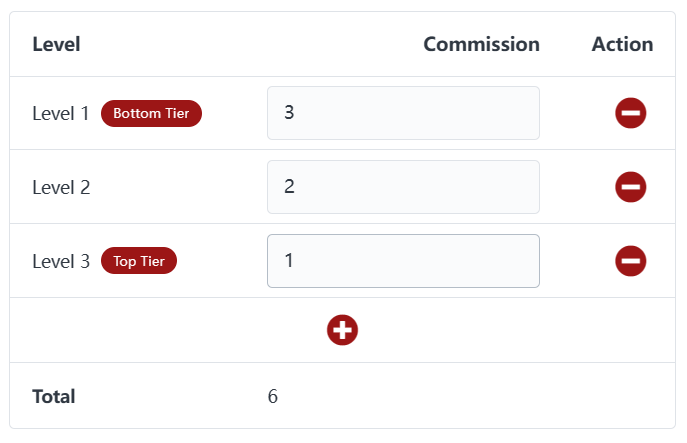Delete the Level 2 row
Screen dimensions: 687x443
tap(630, 187)
